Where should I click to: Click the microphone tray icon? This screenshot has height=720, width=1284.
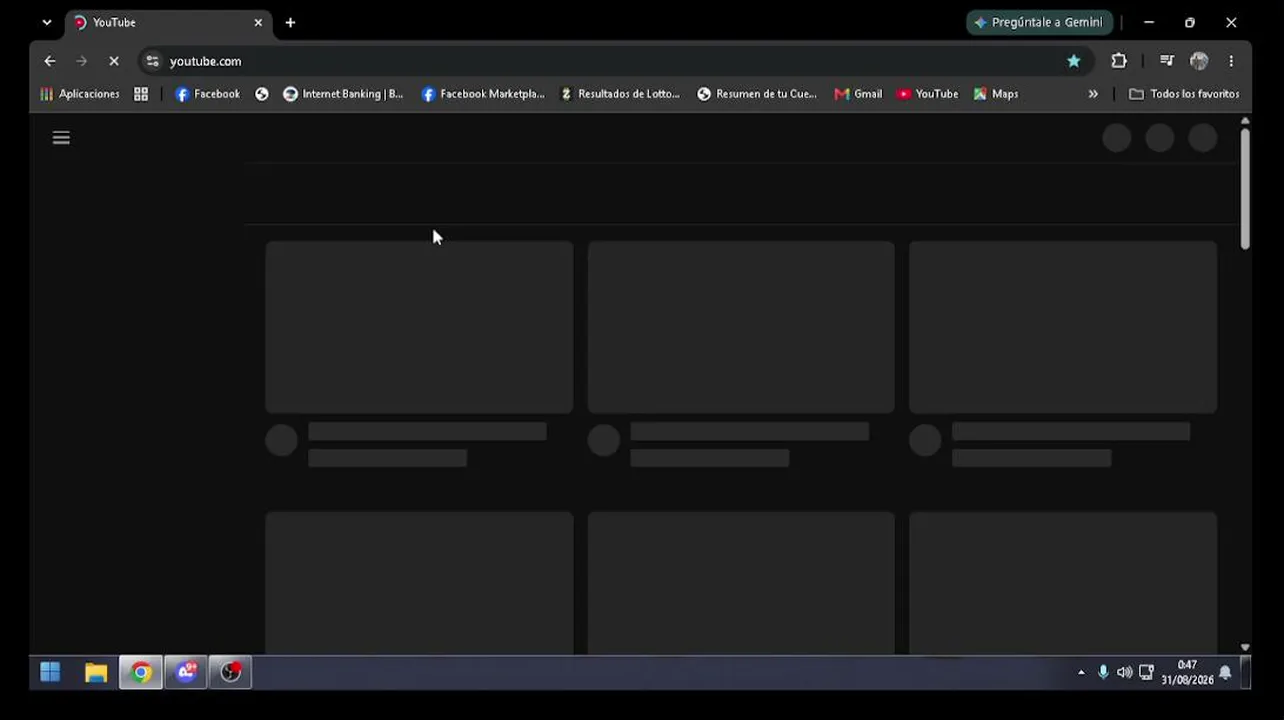[x=1103, y=673]
